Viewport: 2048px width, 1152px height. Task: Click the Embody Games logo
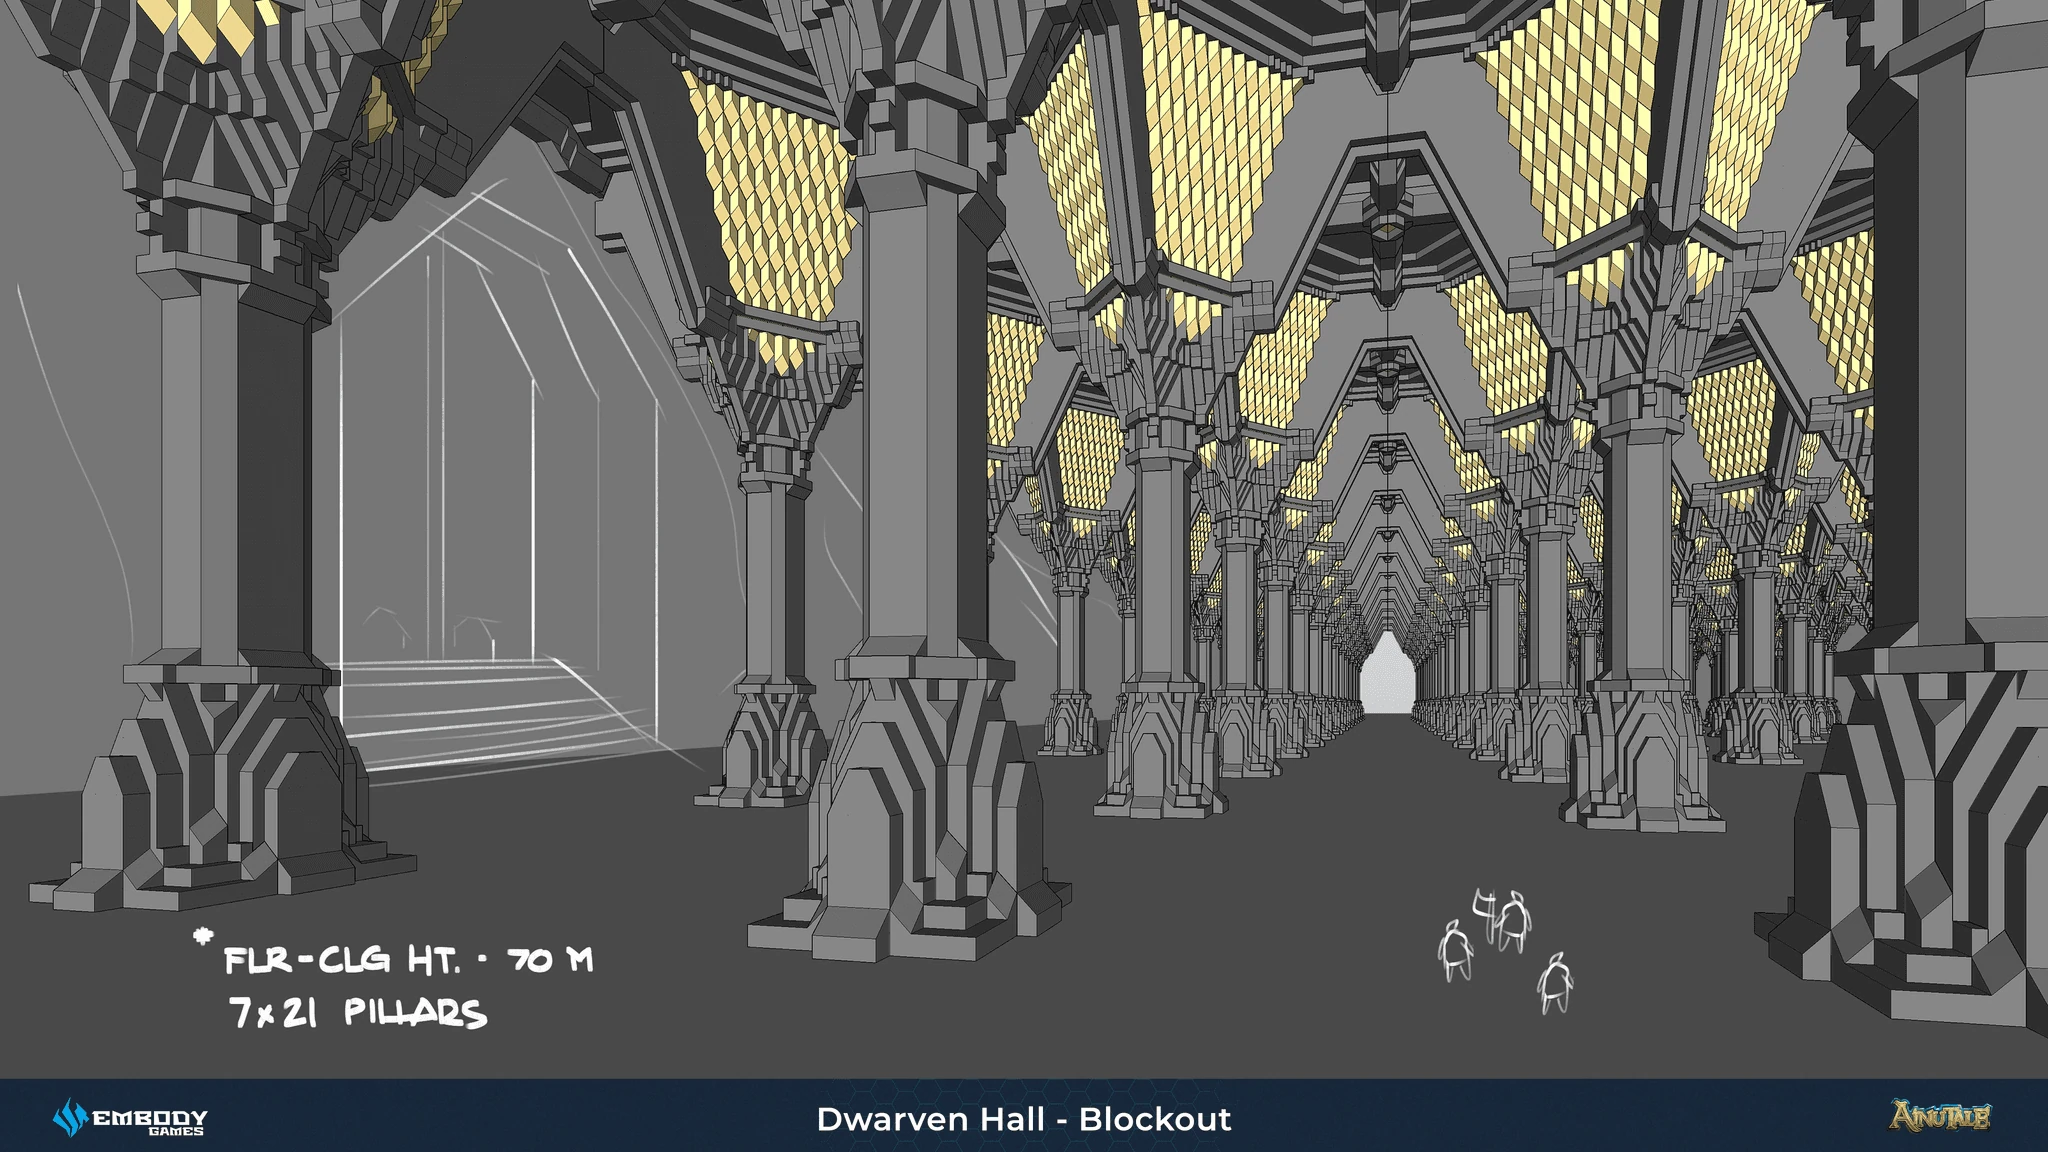pos(130,1118)
